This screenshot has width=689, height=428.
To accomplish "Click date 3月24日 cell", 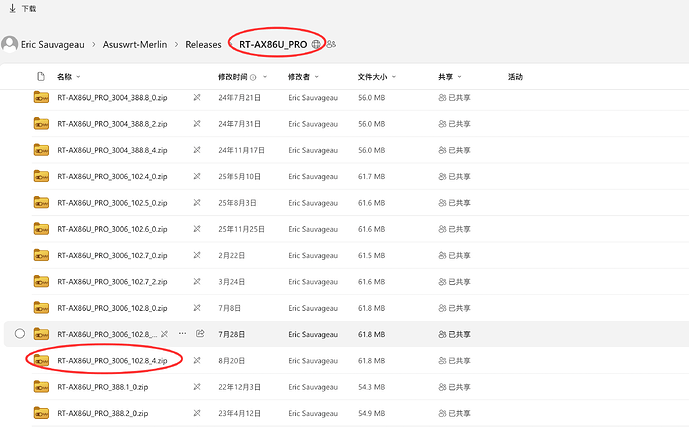I will [231, 282].
